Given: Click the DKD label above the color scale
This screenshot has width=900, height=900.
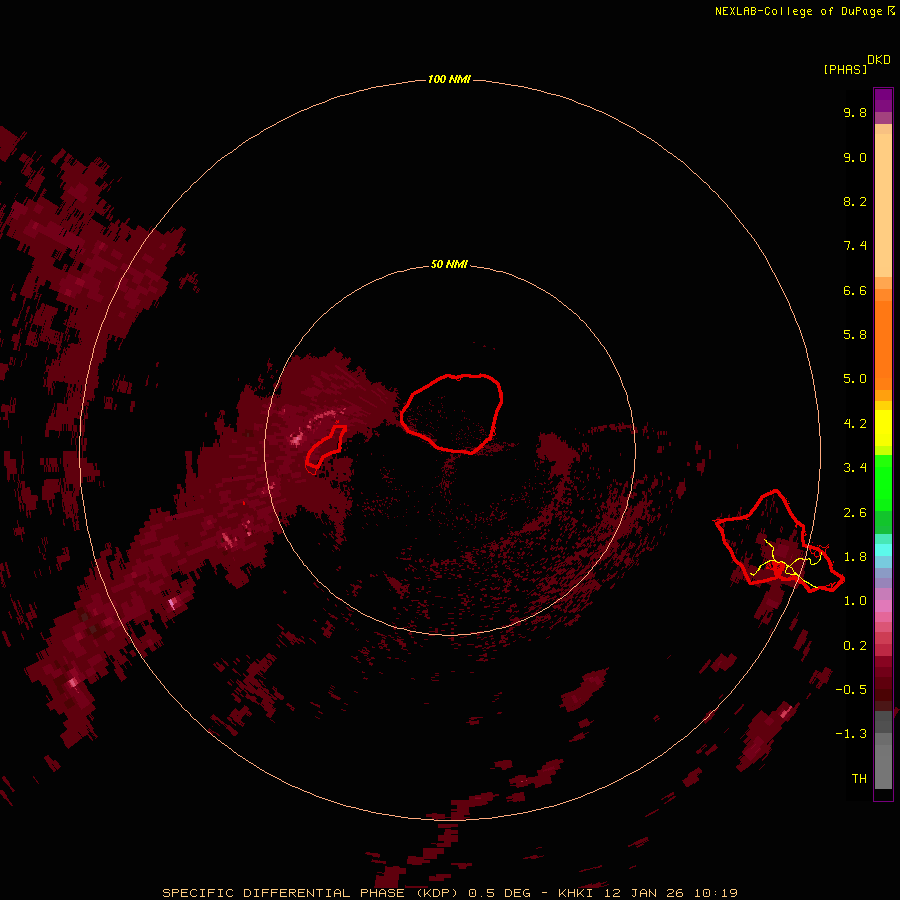Looking at the screenshot, I should [x=879, y=60].
